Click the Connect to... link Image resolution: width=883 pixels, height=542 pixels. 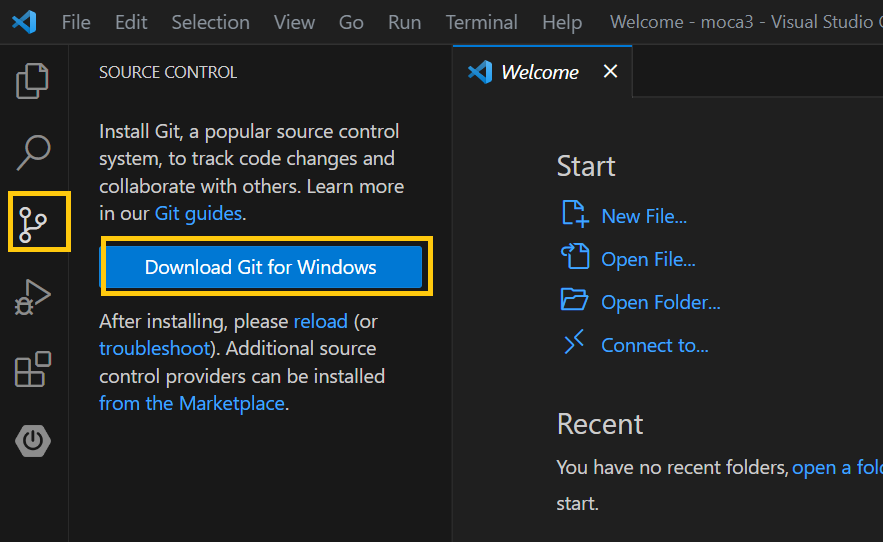655,345
